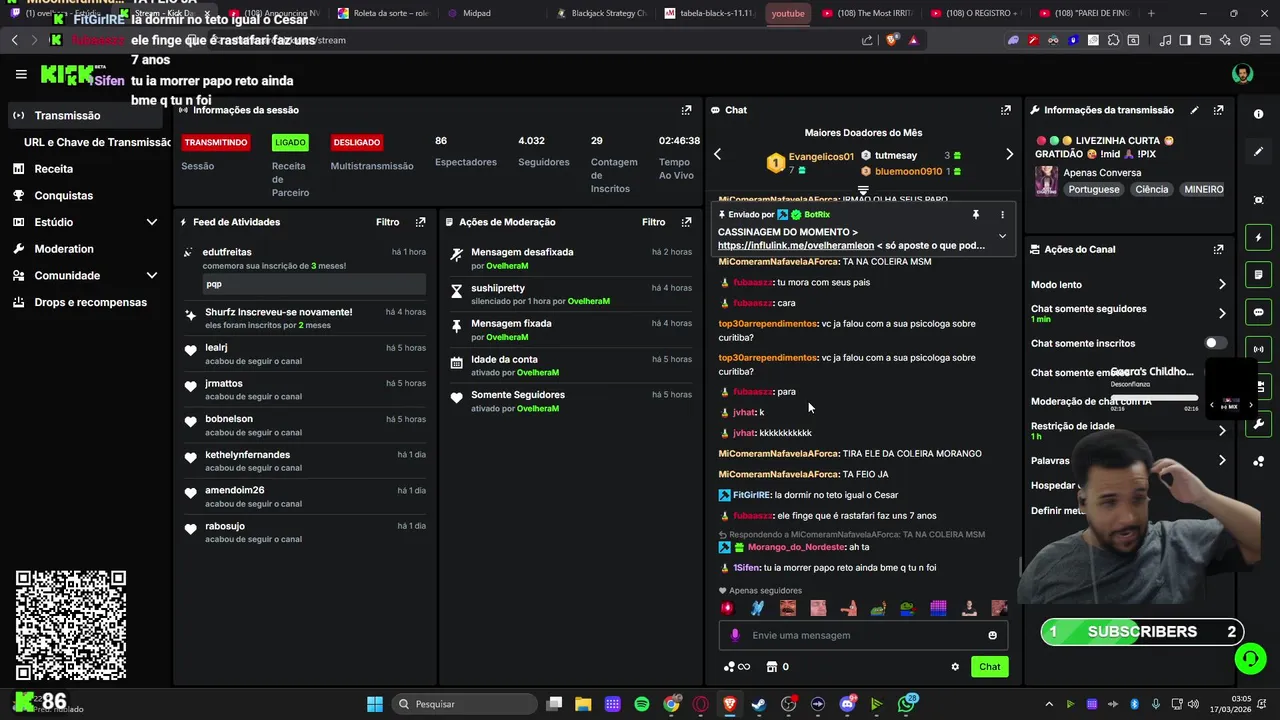This screenshot has width=1280, height=720.
Task: Click the Apenas Conversa category thumbnail
Action: [x=1046, y=180]
